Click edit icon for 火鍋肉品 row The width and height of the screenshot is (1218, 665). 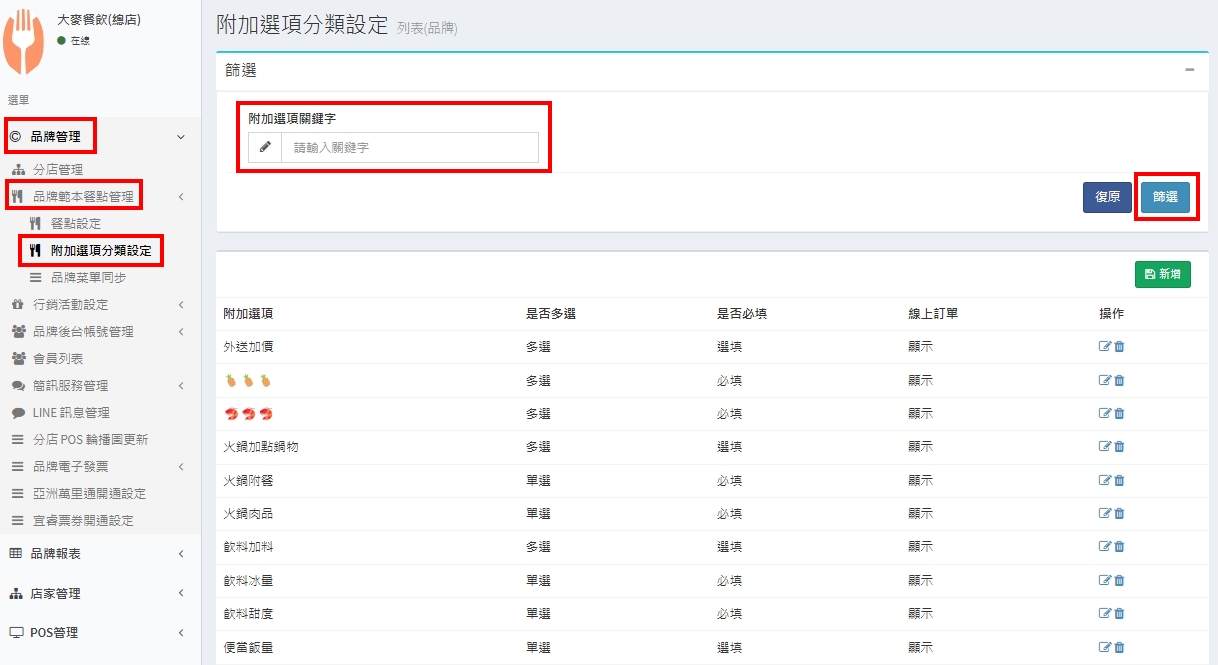point(1105,514)
